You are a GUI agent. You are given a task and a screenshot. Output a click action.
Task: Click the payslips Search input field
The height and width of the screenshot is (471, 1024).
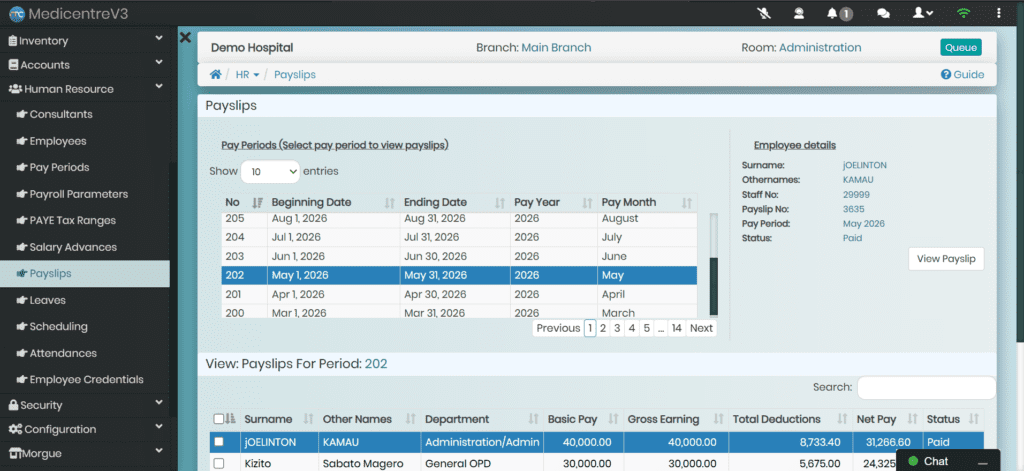(926, 387)
